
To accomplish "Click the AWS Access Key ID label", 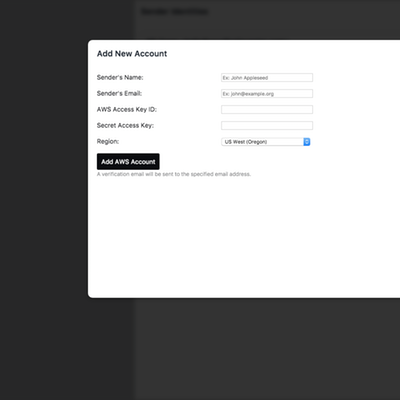I will pos(127,109).
